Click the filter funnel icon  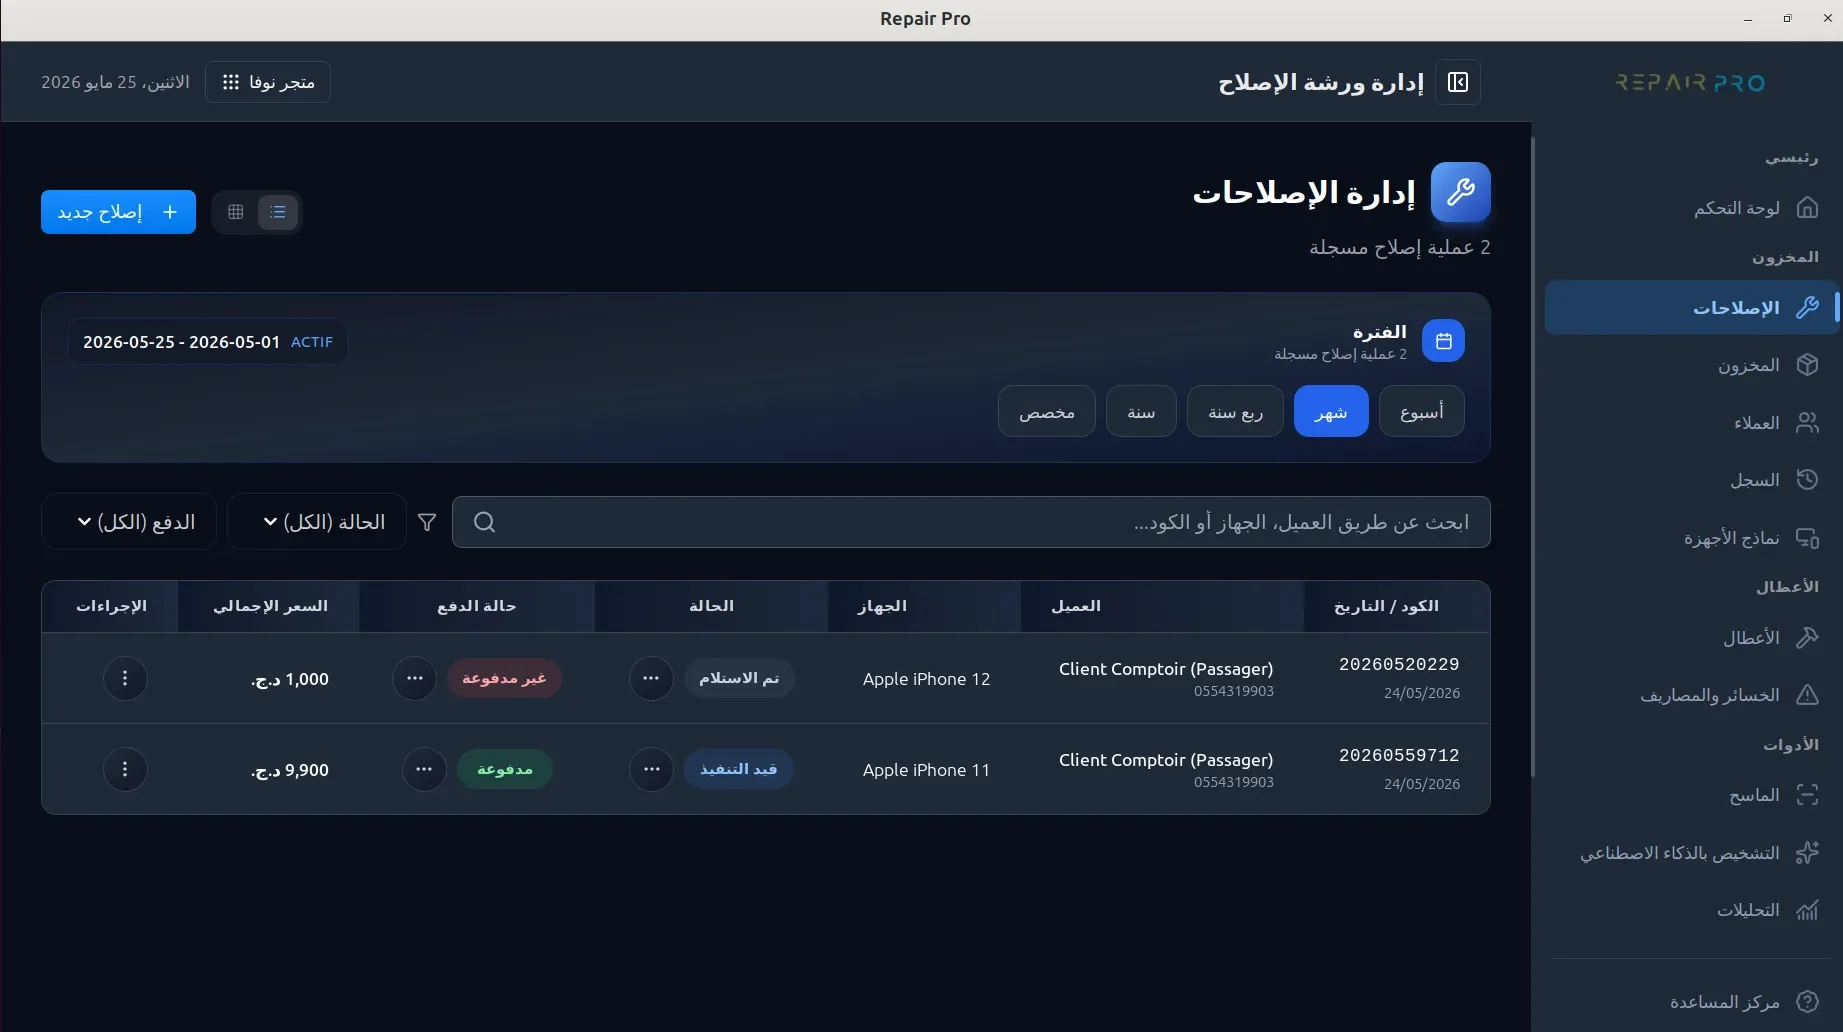[427, 522]
